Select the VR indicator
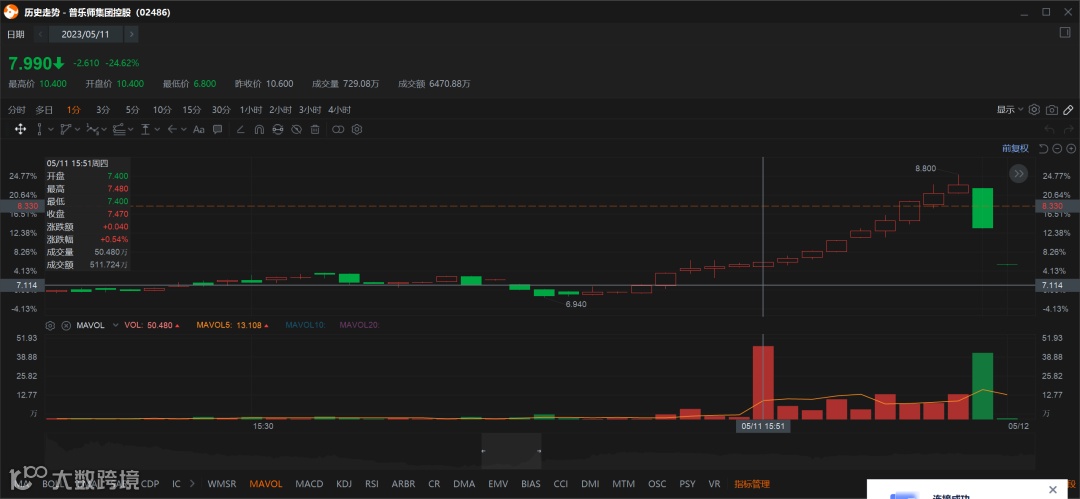 (x=714, y=484)
